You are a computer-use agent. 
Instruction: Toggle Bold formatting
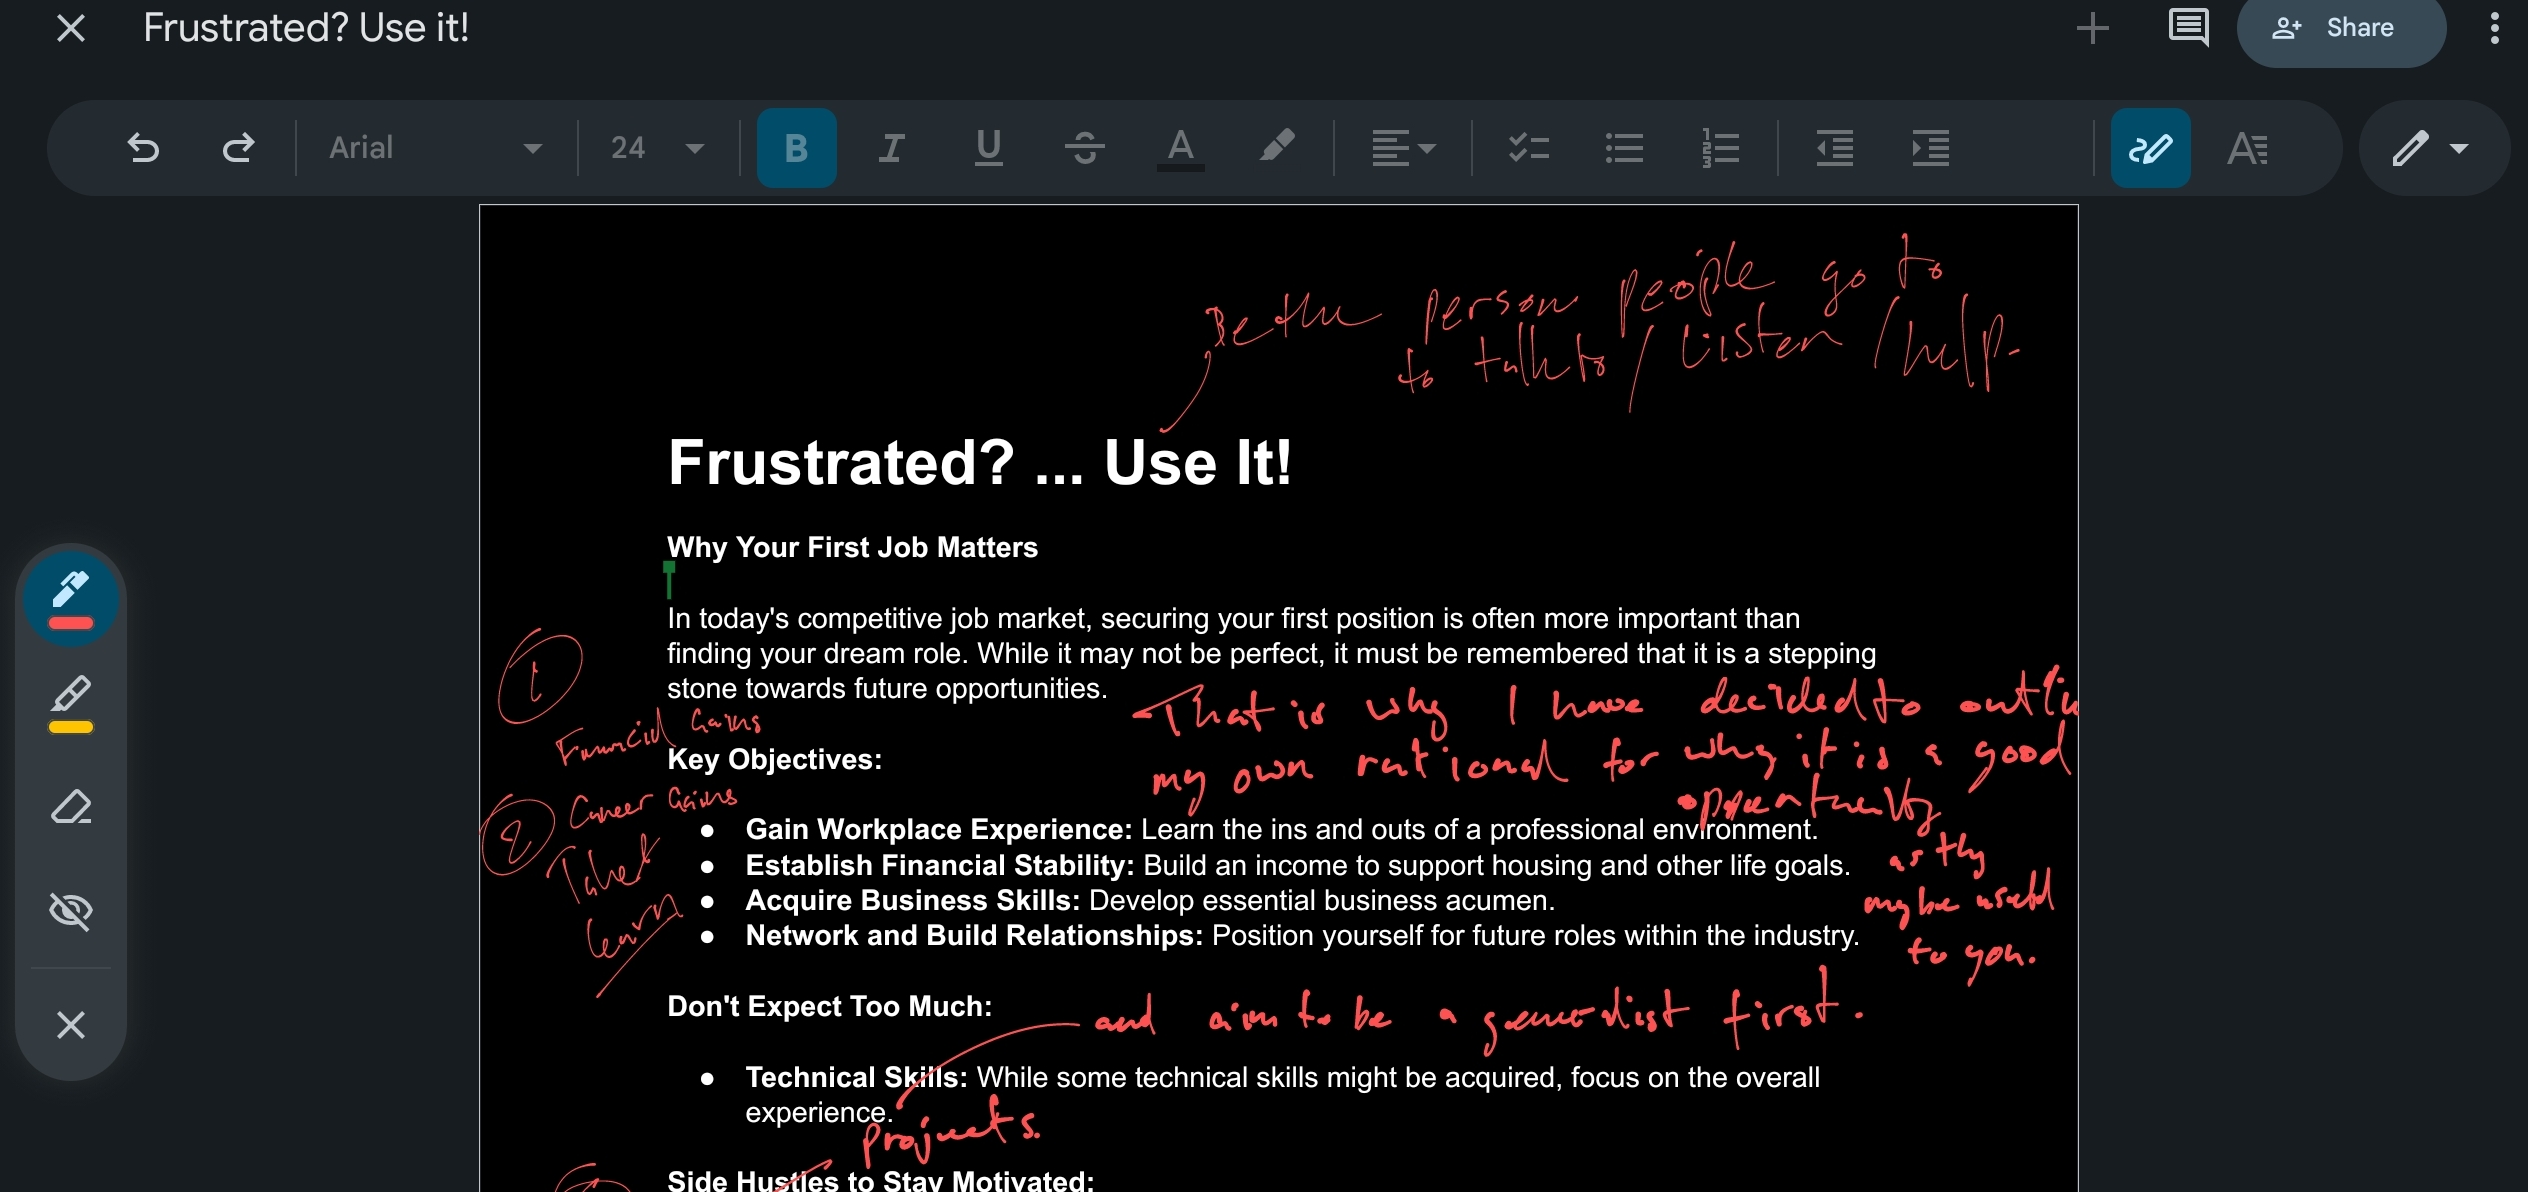tap(796, 148)
